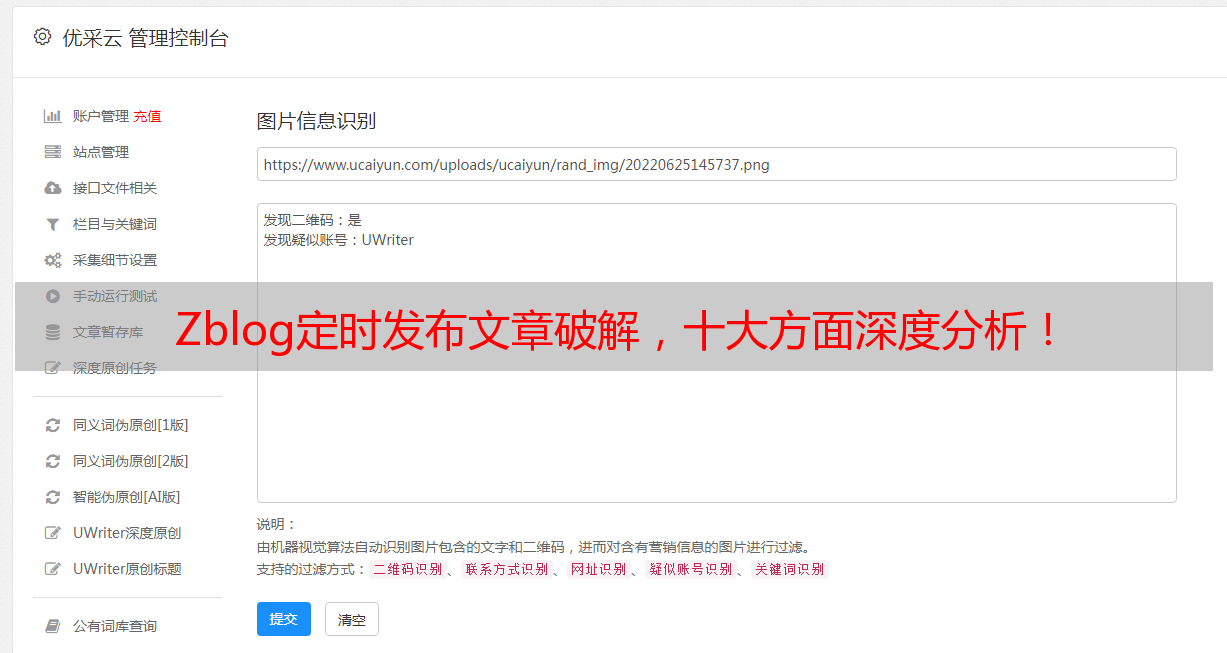Click the edit icon for UWriter深度原创

[x=53, y=533]
